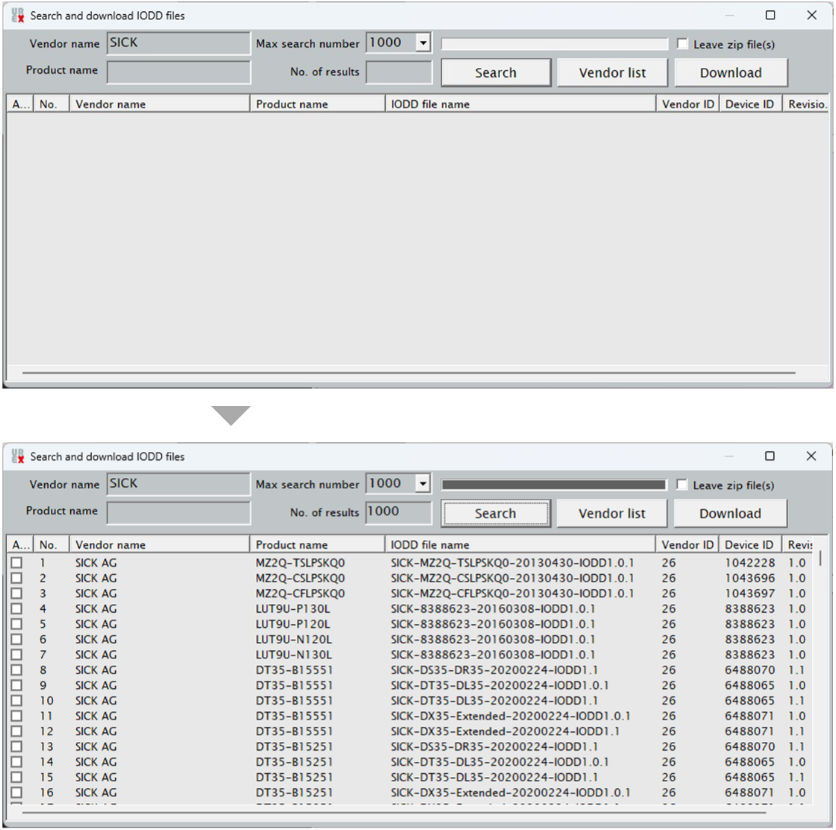Image resolution: width=836 pixels, height=830 pixels.
Task: Sort by IODD file name column in upper window
Action: (x=520, y=104)
